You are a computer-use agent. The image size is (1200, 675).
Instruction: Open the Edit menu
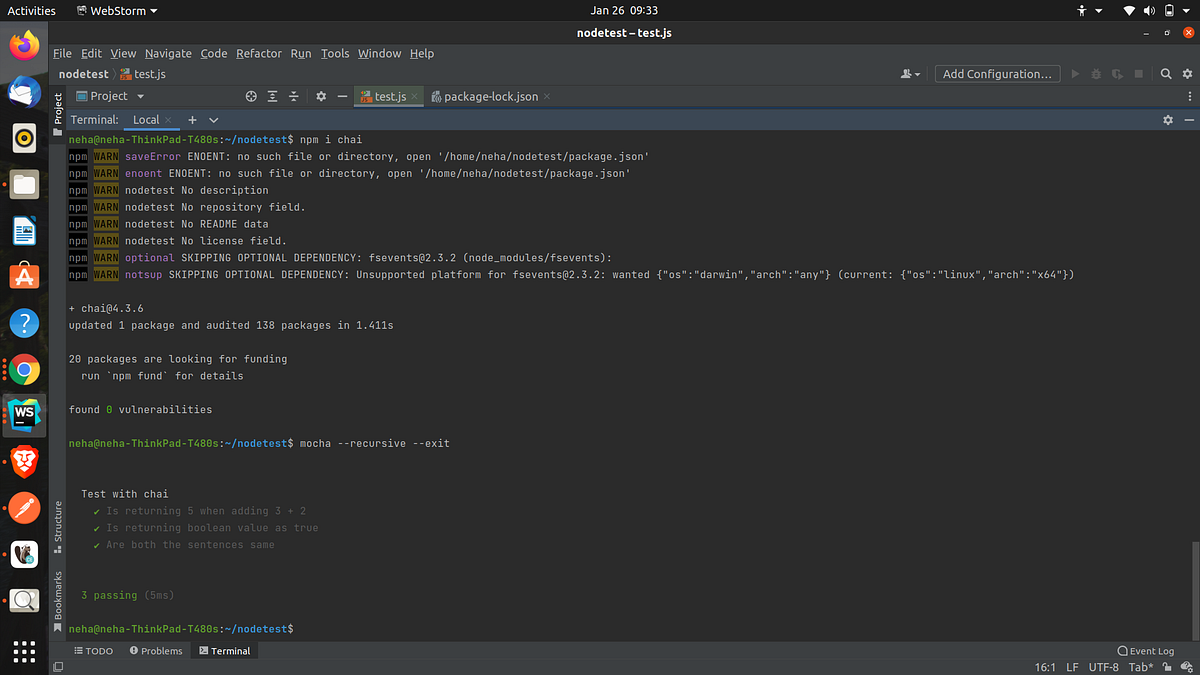[x=91, y=53]
